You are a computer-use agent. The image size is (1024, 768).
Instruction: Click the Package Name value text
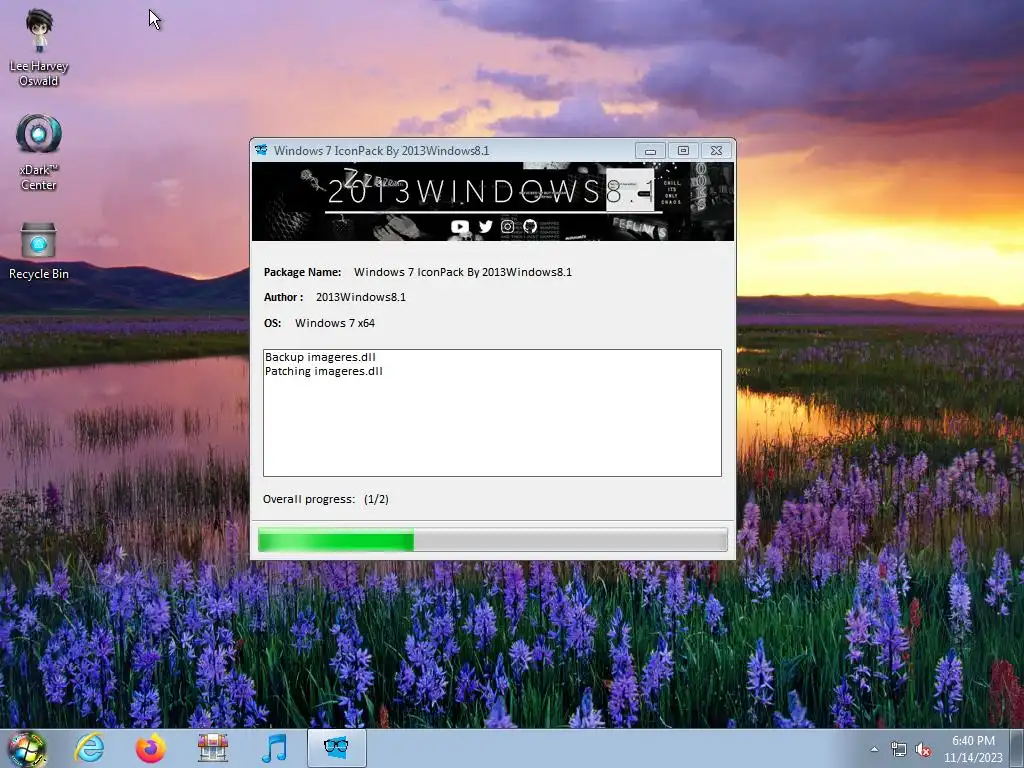(462, 272)
